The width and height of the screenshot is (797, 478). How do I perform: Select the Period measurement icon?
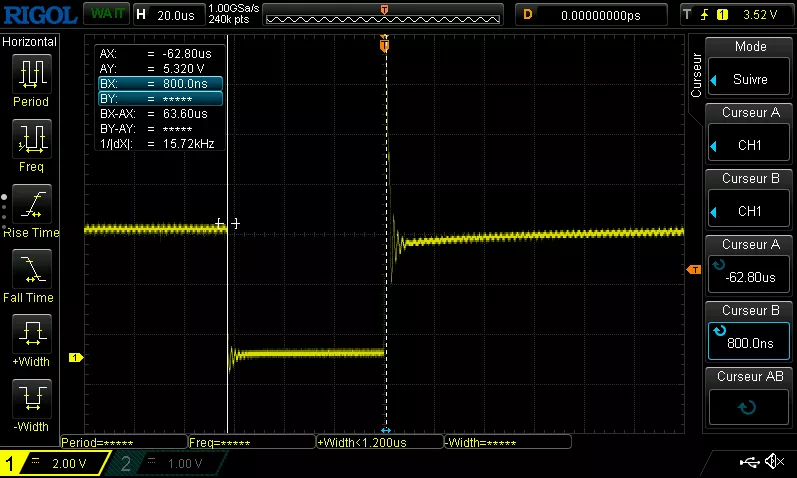(30, 73)
